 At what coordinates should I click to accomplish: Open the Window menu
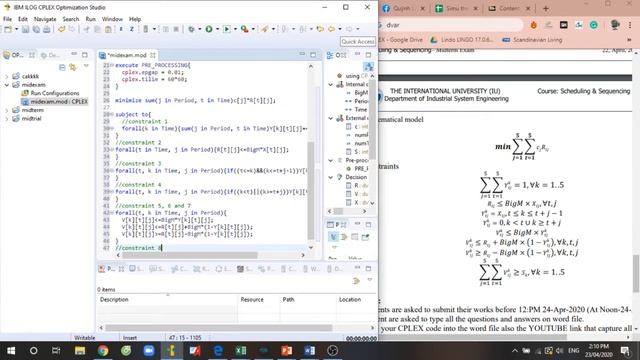[x=112, y=19]
